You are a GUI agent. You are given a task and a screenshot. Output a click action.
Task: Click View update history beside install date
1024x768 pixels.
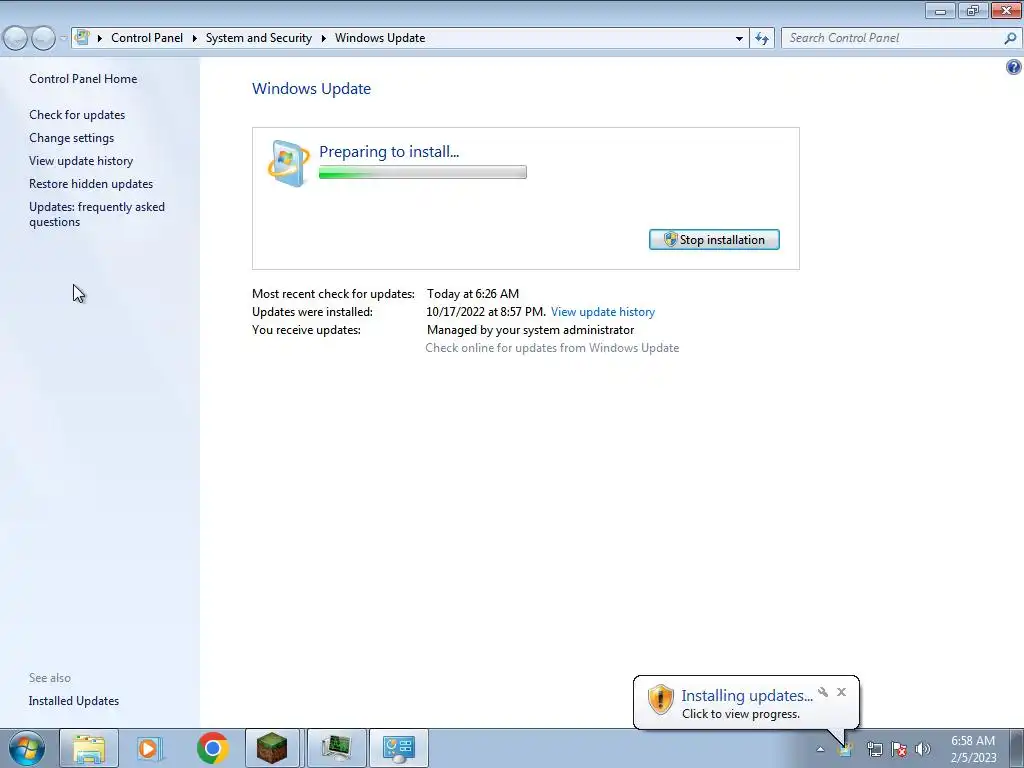tap(603, 312)
